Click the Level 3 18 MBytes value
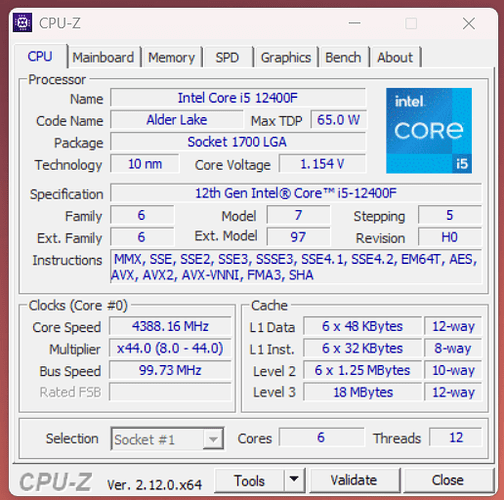The image size is (504, 500). [362, 392]
